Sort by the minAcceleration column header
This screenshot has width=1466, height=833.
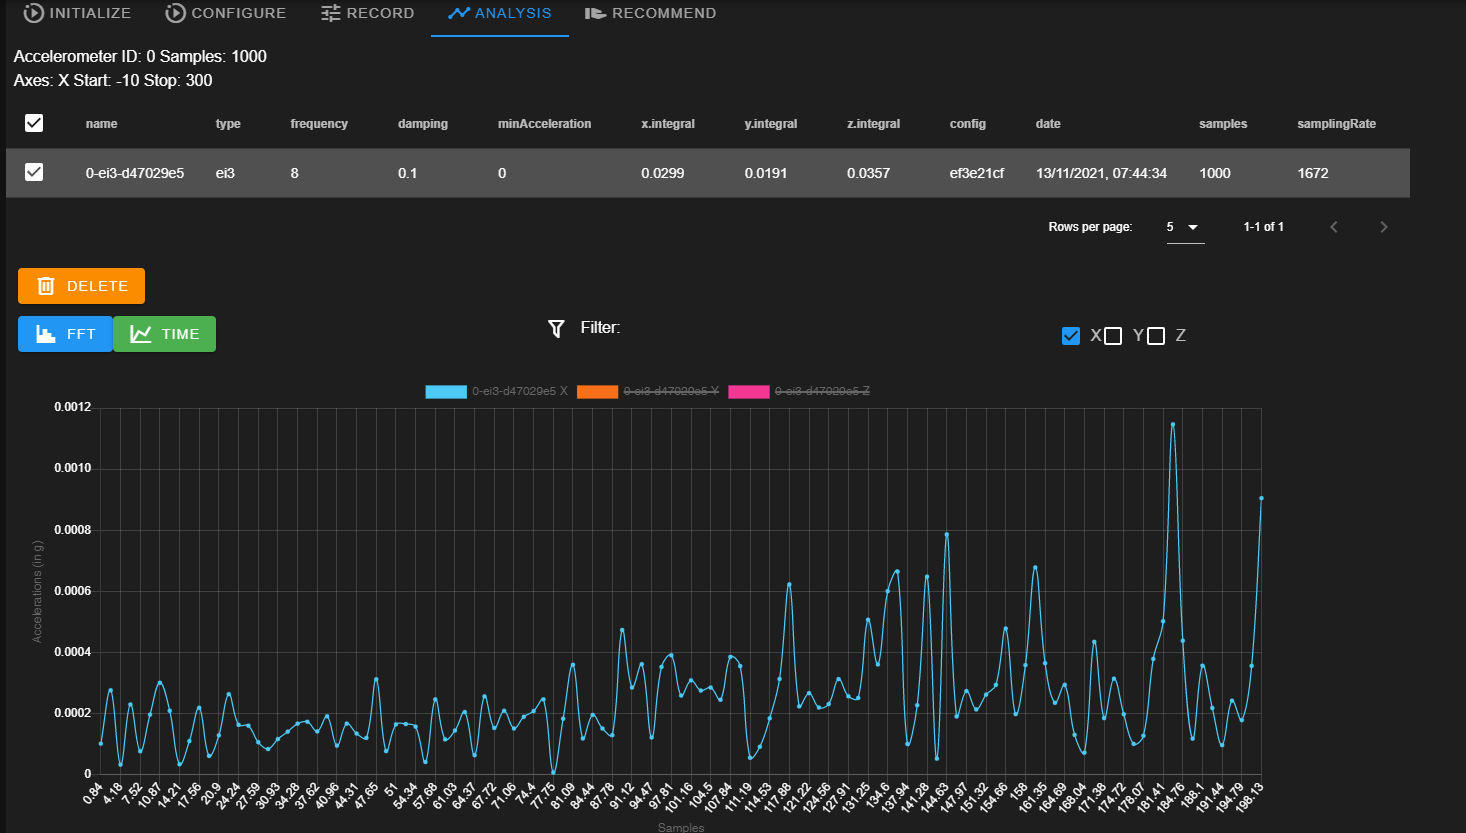click(x=545, y=124)
